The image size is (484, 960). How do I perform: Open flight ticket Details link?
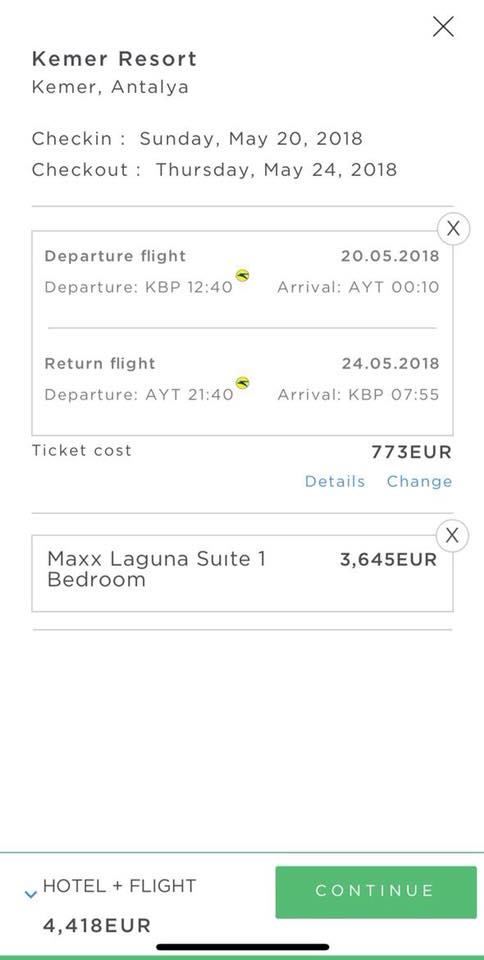click(x=335, y=481)
